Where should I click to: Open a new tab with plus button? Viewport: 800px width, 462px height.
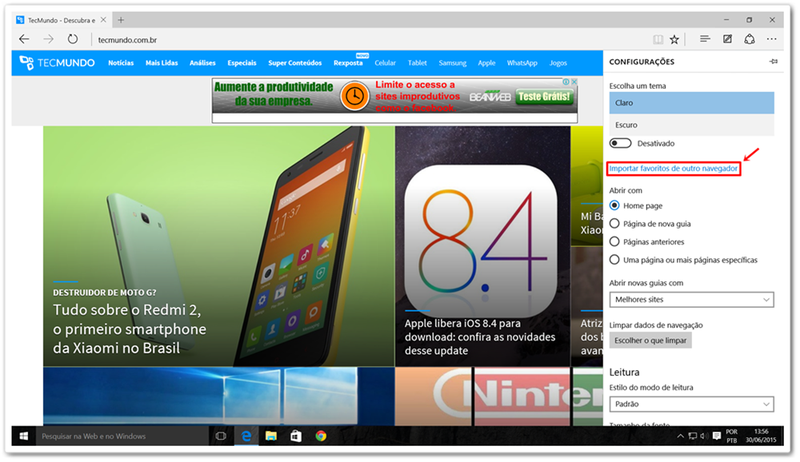pyautogui.click(x=121, y=20)
